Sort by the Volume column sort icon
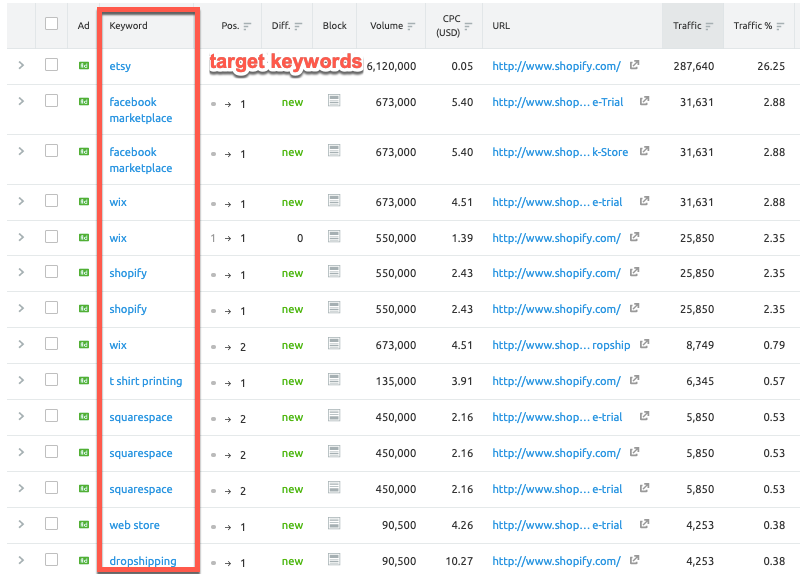 (411, 26)
